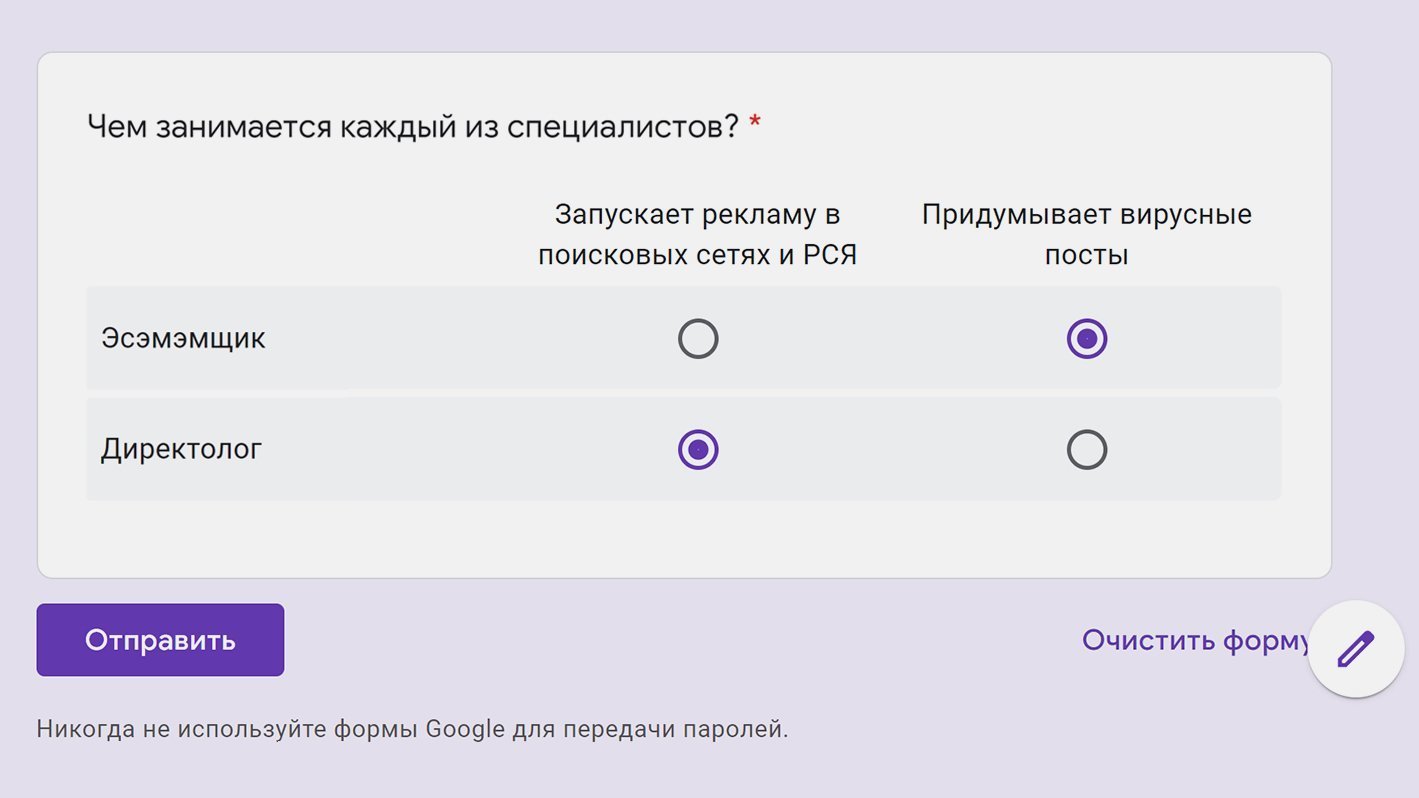Click selected Эсэмэмщик radio under Придумывает вирусные посты

[1087, 339]
